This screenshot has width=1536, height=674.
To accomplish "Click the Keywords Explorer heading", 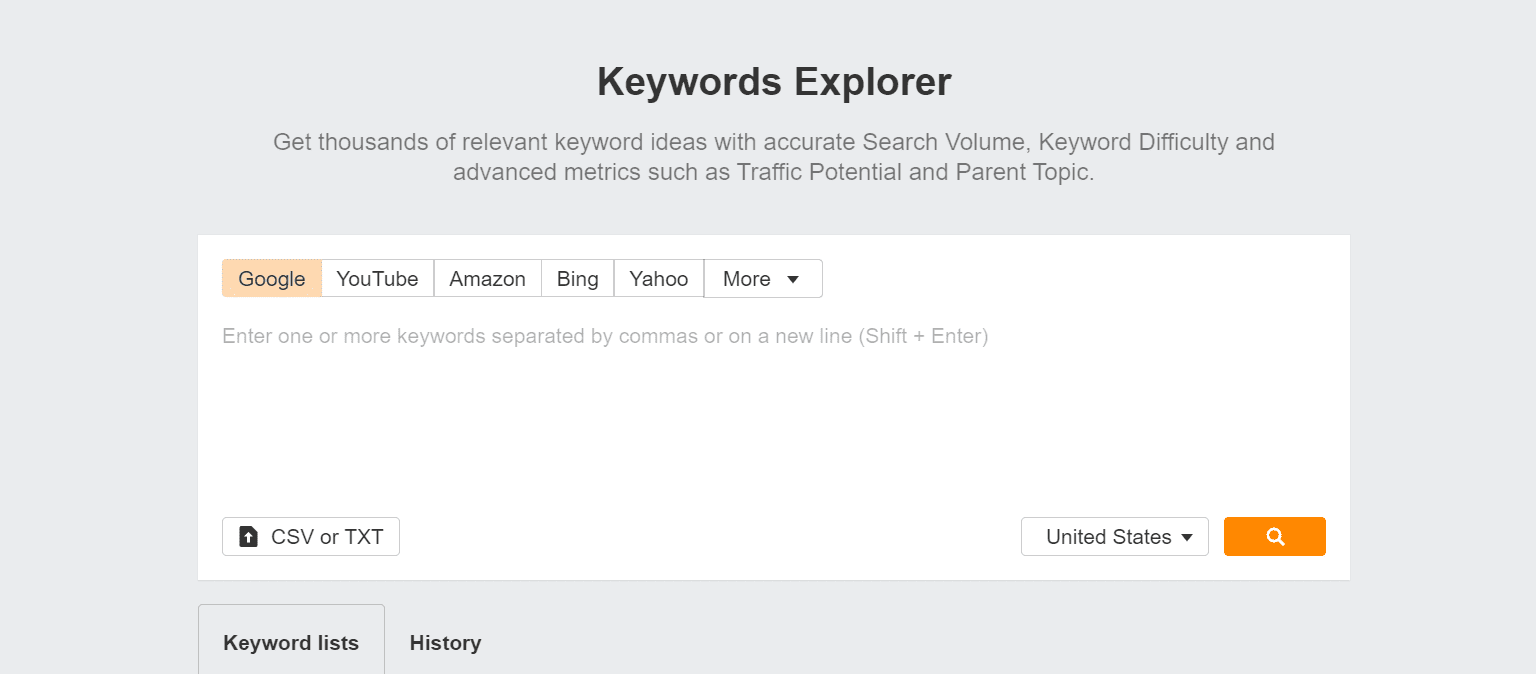I will coord(774,82).
